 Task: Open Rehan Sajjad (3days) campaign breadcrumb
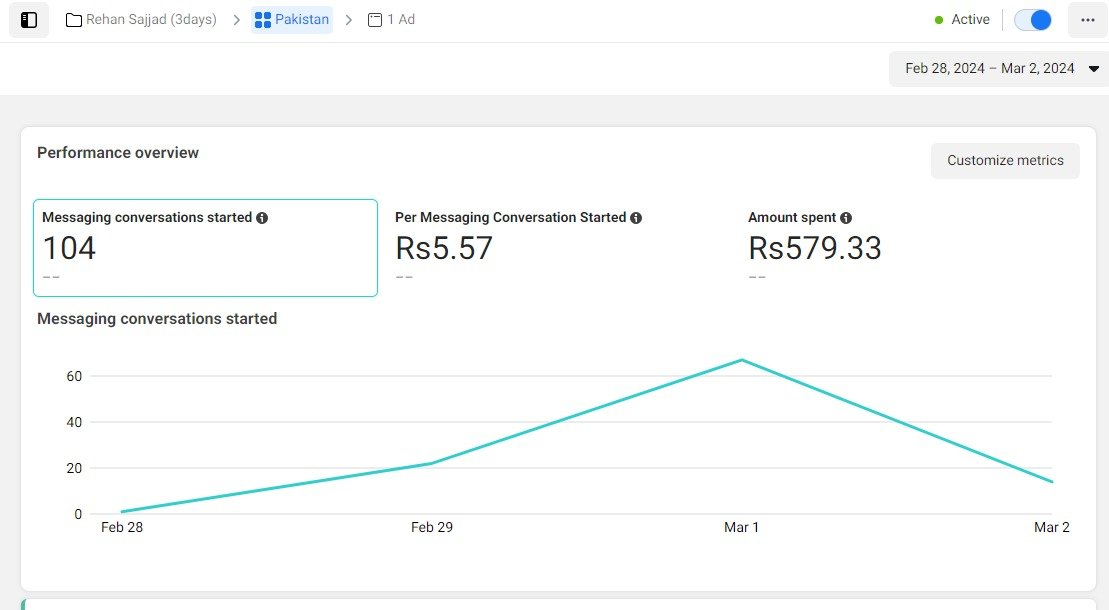[151, 20]
